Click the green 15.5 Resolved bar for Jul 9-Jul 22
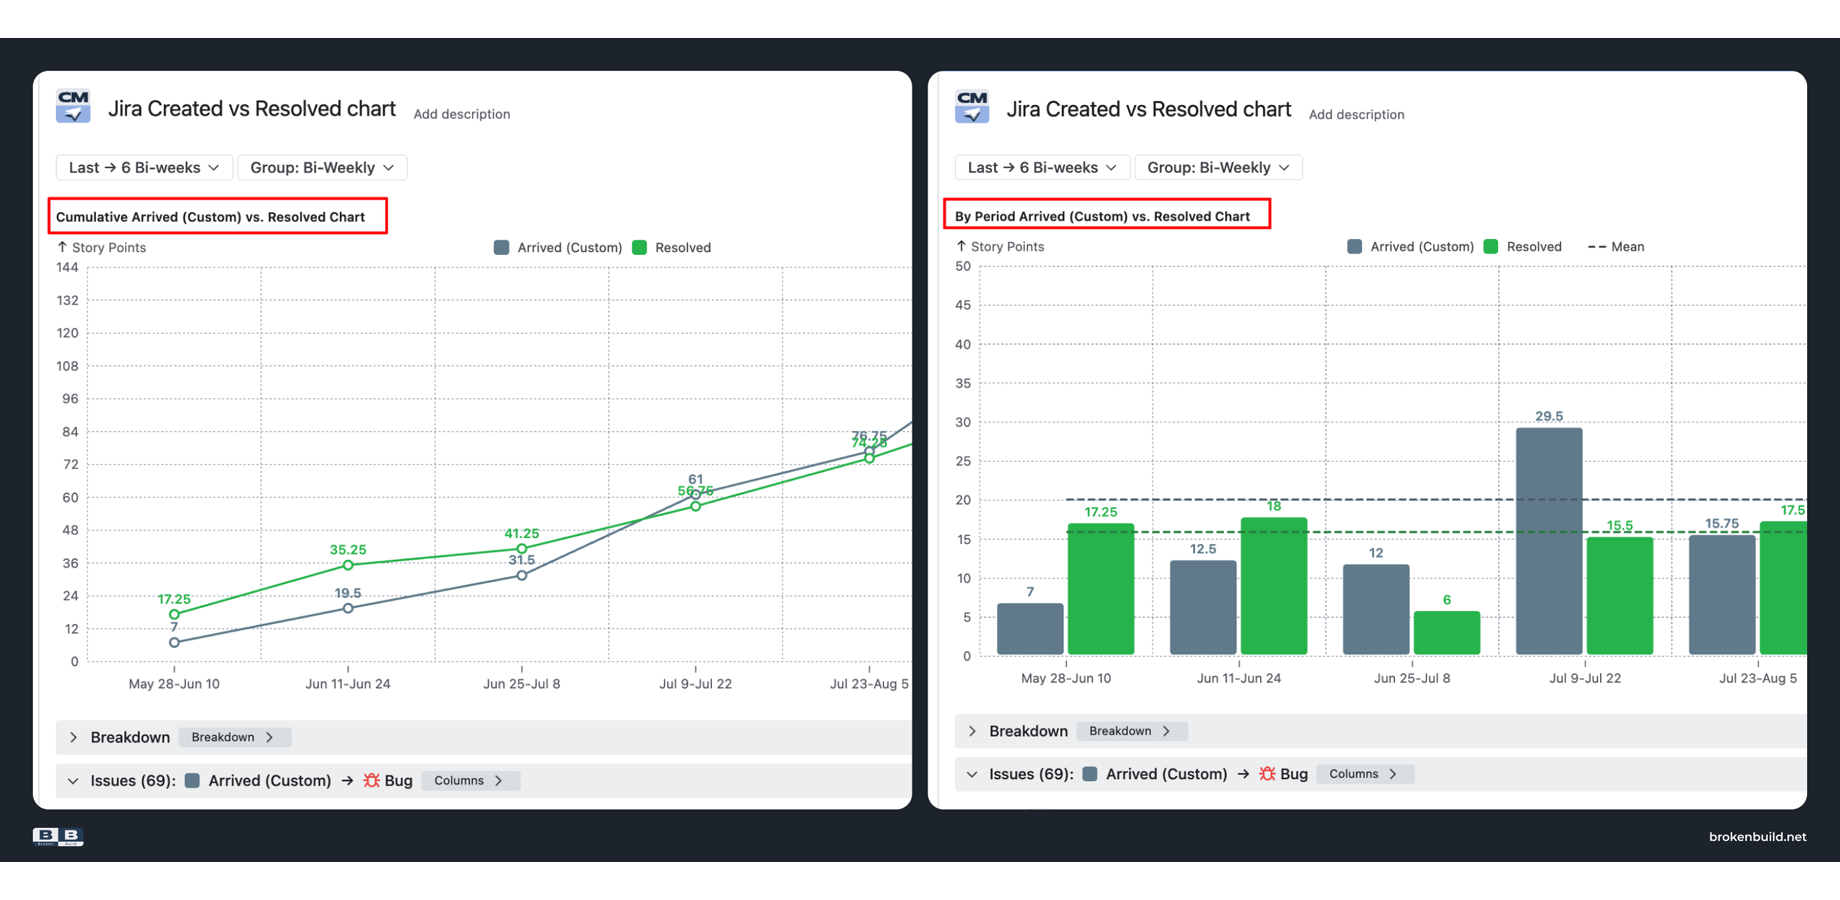The width and height of the screenshot is (1840, 900). pos(1620,596)
